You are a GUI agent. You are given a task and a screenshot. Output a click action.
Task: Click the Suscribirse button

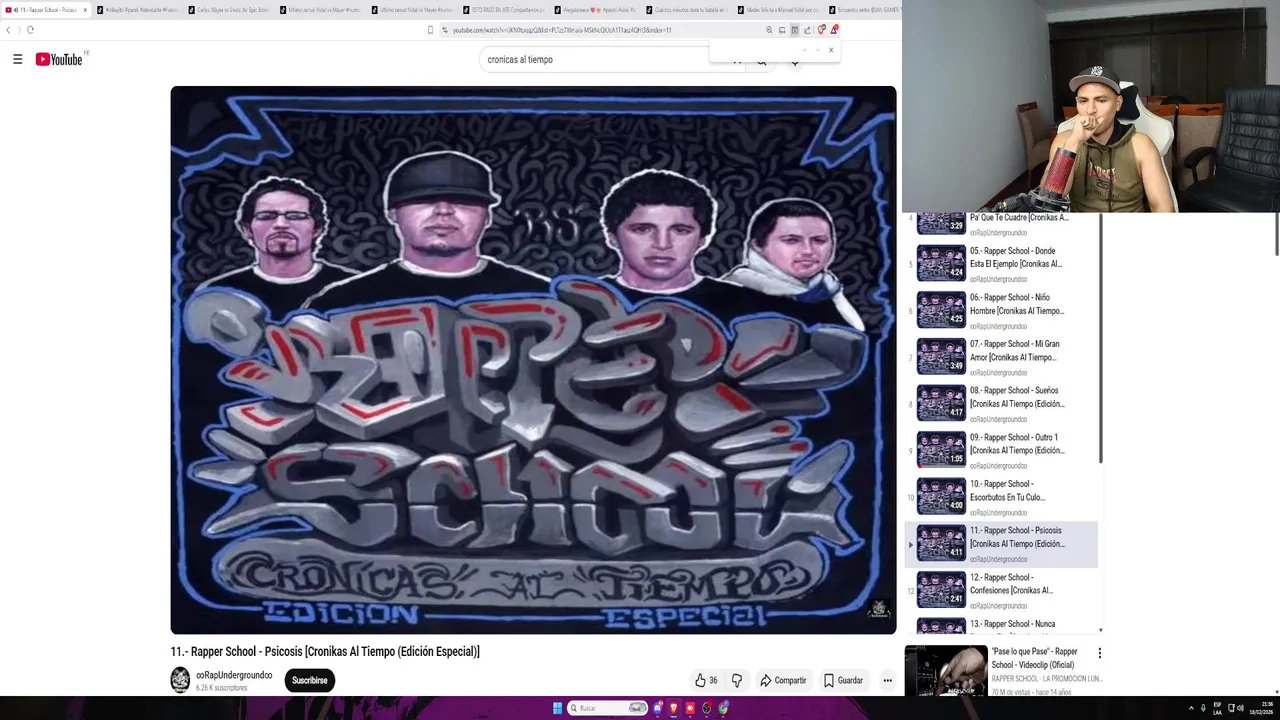pos(309,680)
